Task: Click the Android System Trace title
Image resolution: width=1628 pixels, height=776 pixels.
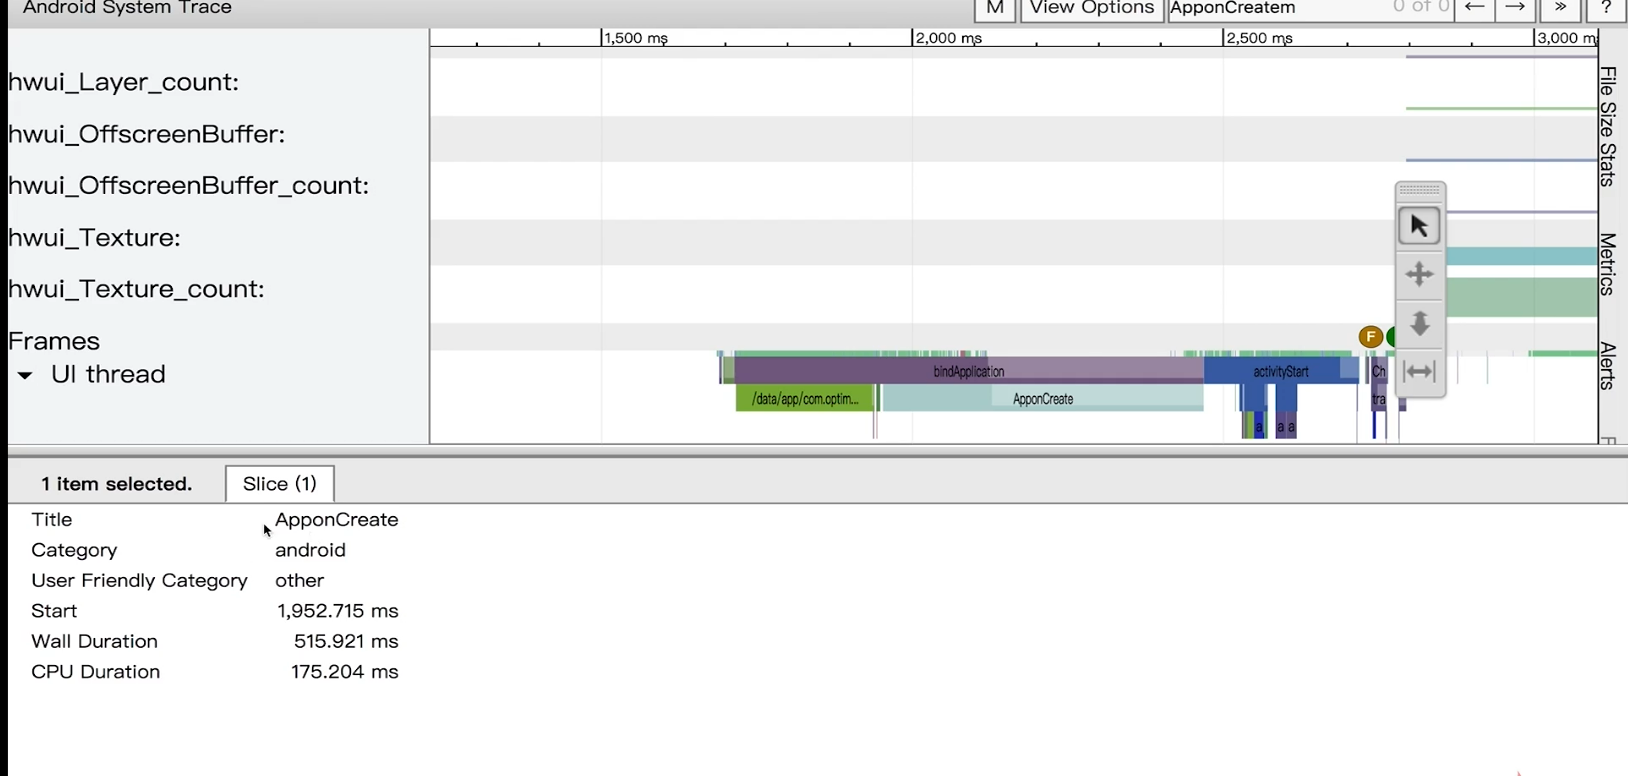Action: (127, 8)
